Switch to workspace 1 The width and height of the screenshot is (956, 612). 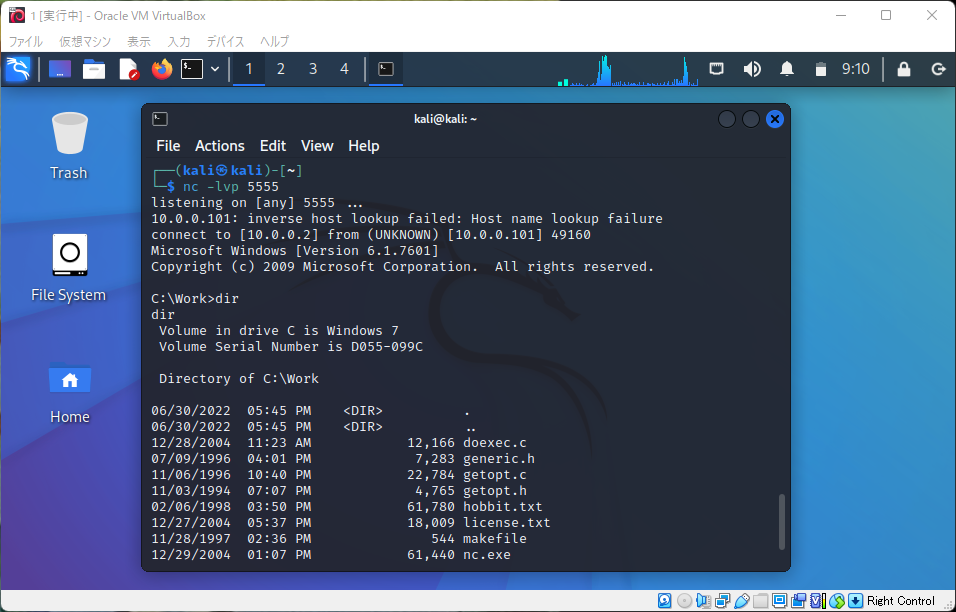pyautogui.click(x=249, y=69)
